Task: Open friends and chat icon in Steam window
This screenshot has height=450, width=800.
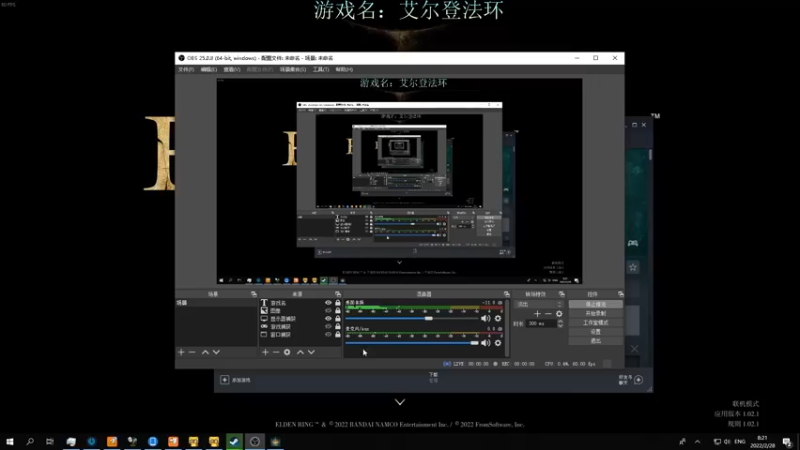Action: [x=638, y=380]
